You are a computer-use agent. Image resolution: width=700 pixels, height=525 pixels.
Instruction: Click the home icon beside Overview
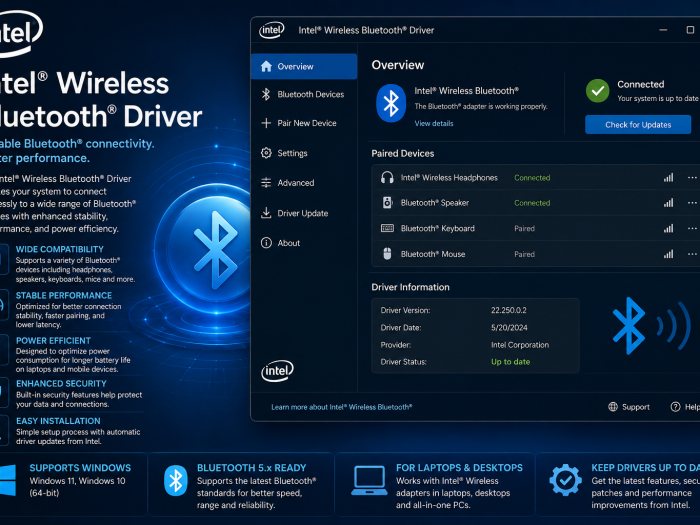(266, 66)
